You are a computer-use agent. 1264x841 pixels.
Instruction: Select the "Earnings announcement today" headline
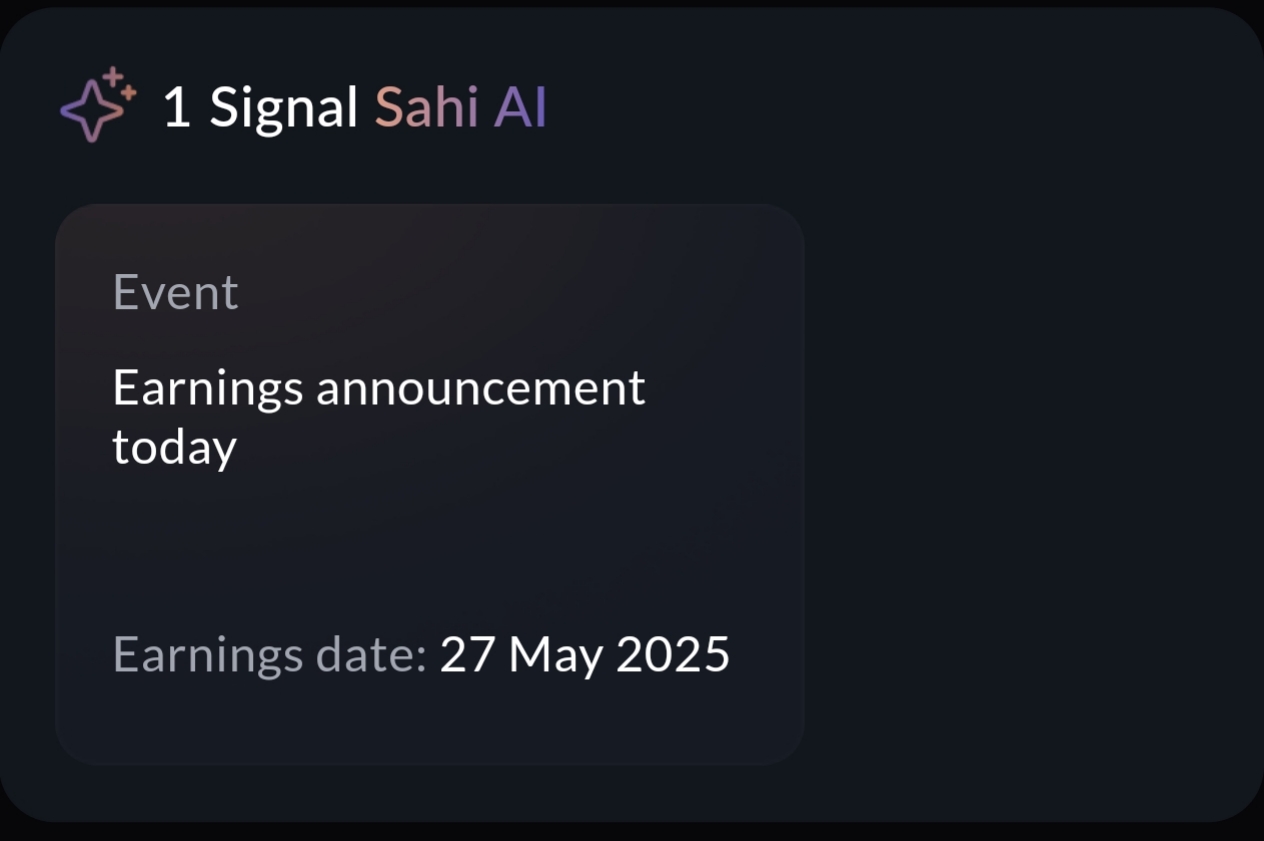(378, 416)
